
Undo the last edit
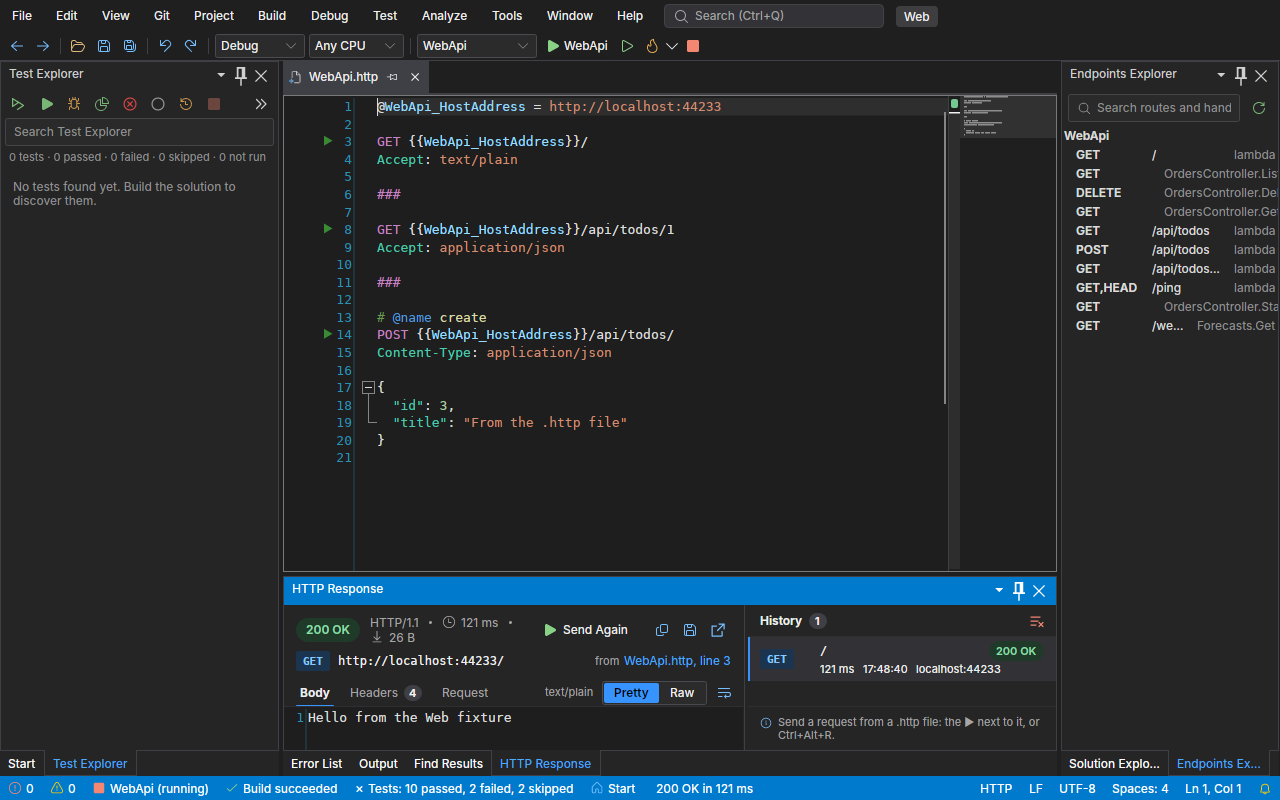[x=165, y=46]
